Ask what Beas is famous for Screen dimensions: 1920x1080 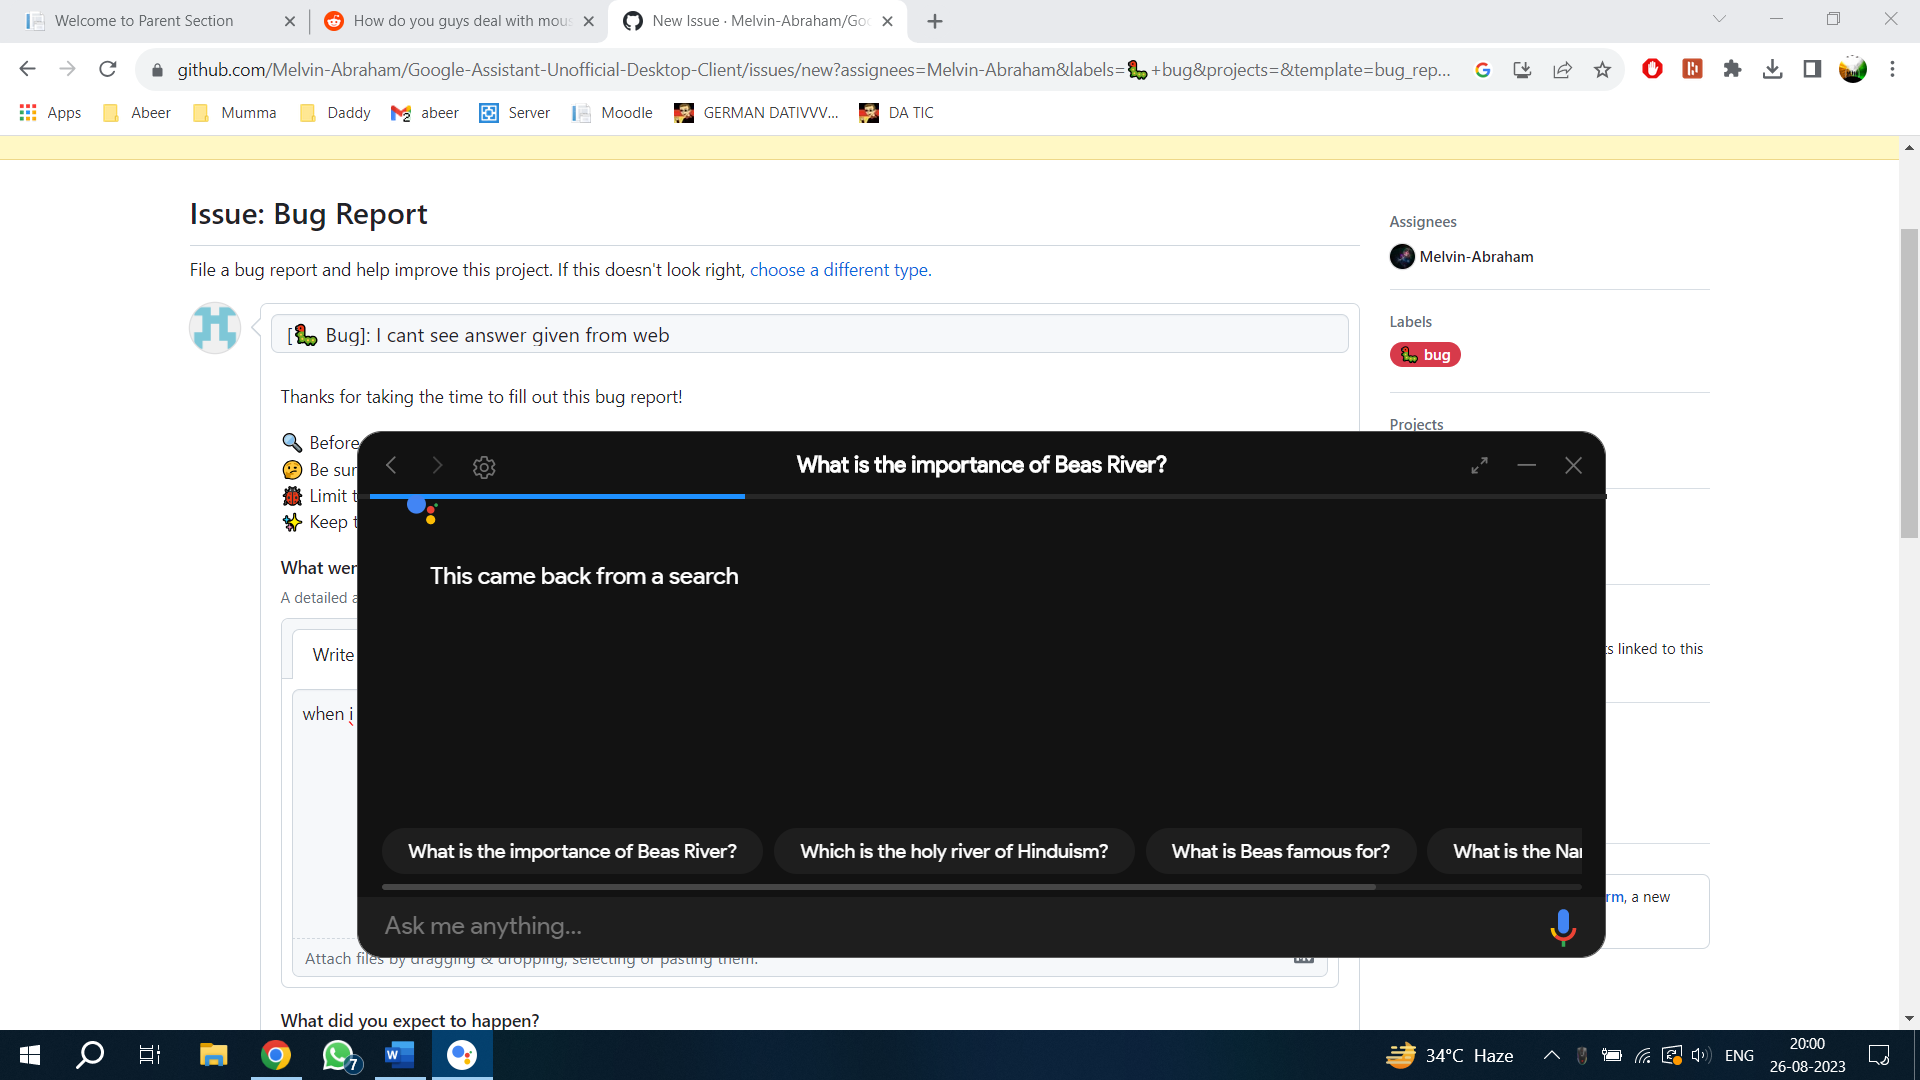(1280, 851)
